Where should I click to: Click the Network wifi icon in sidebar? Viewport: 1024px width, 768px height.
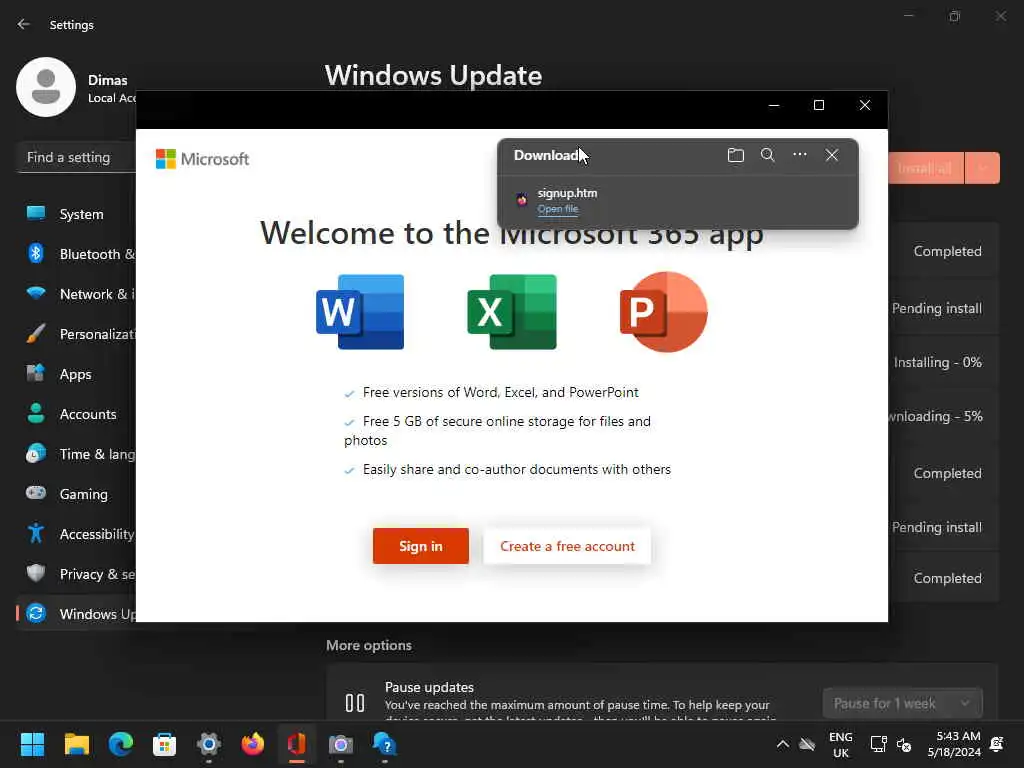(x=36, y=293)
